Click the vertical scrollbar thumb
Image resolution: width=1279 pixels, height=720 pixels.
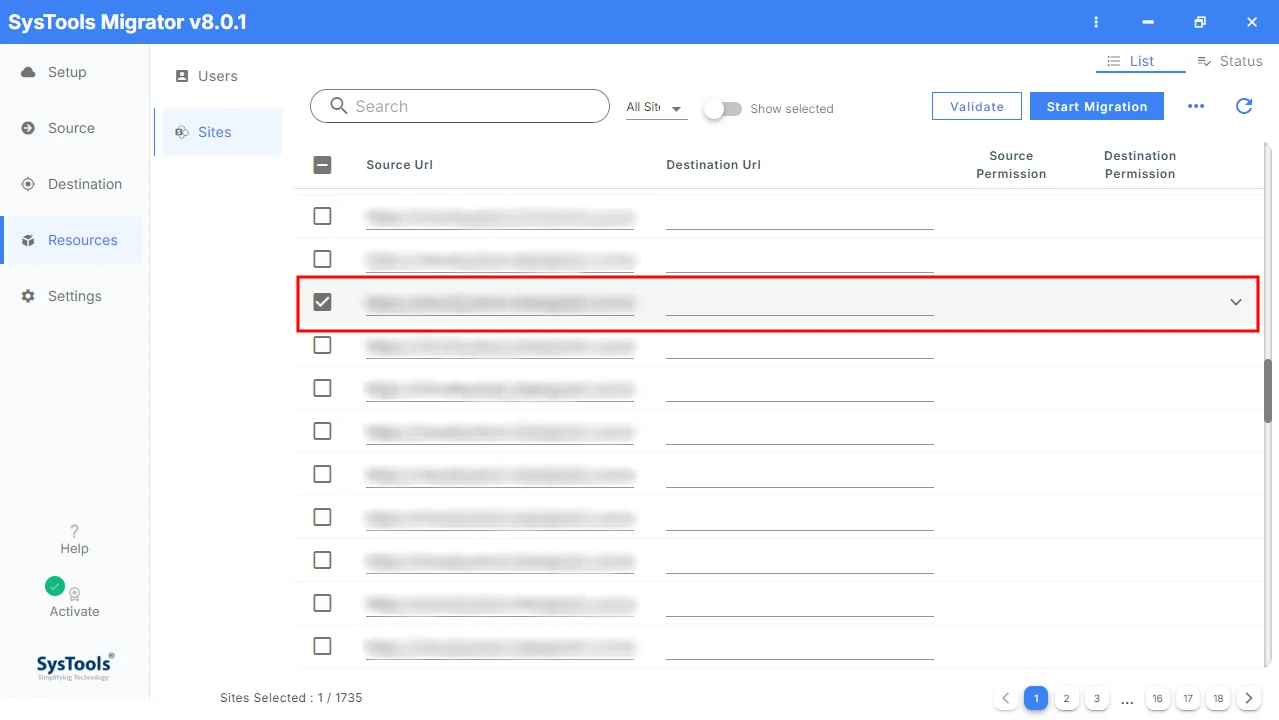tap(1268, 391)
